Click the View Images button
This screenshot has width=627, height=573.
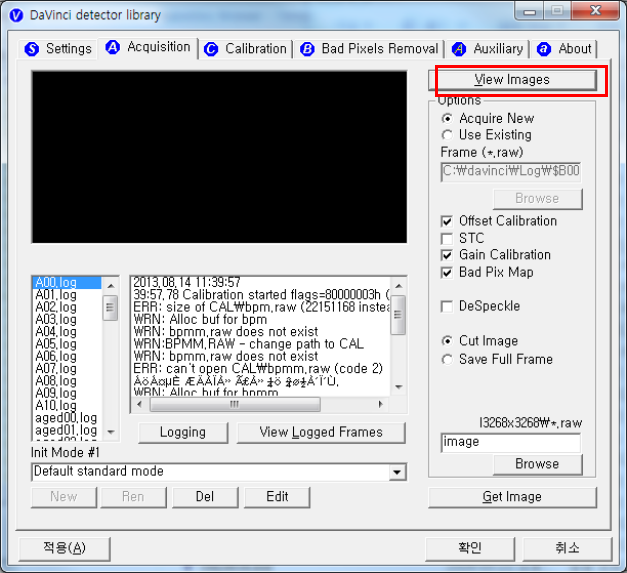[x=512, y=80]
